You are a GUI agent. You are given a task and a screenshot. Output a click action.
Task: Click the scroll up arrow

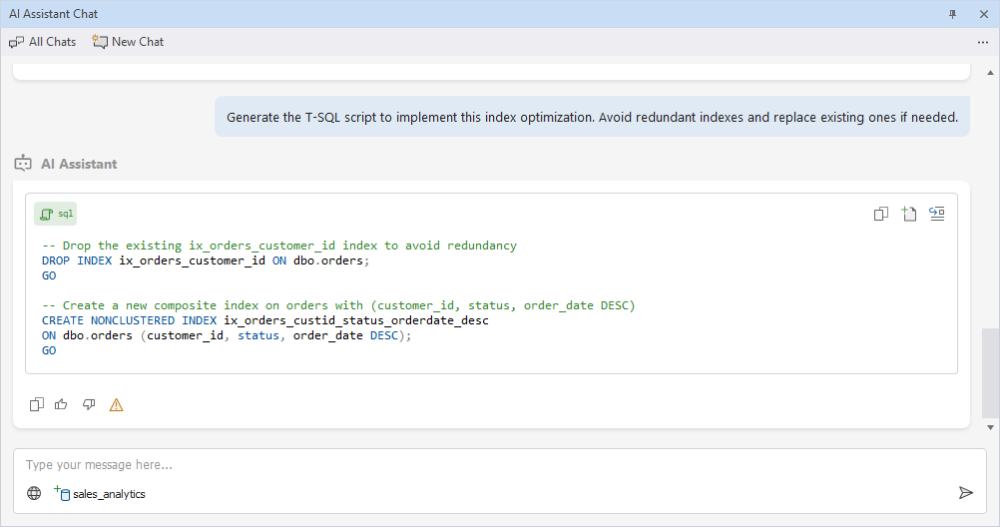990,72
